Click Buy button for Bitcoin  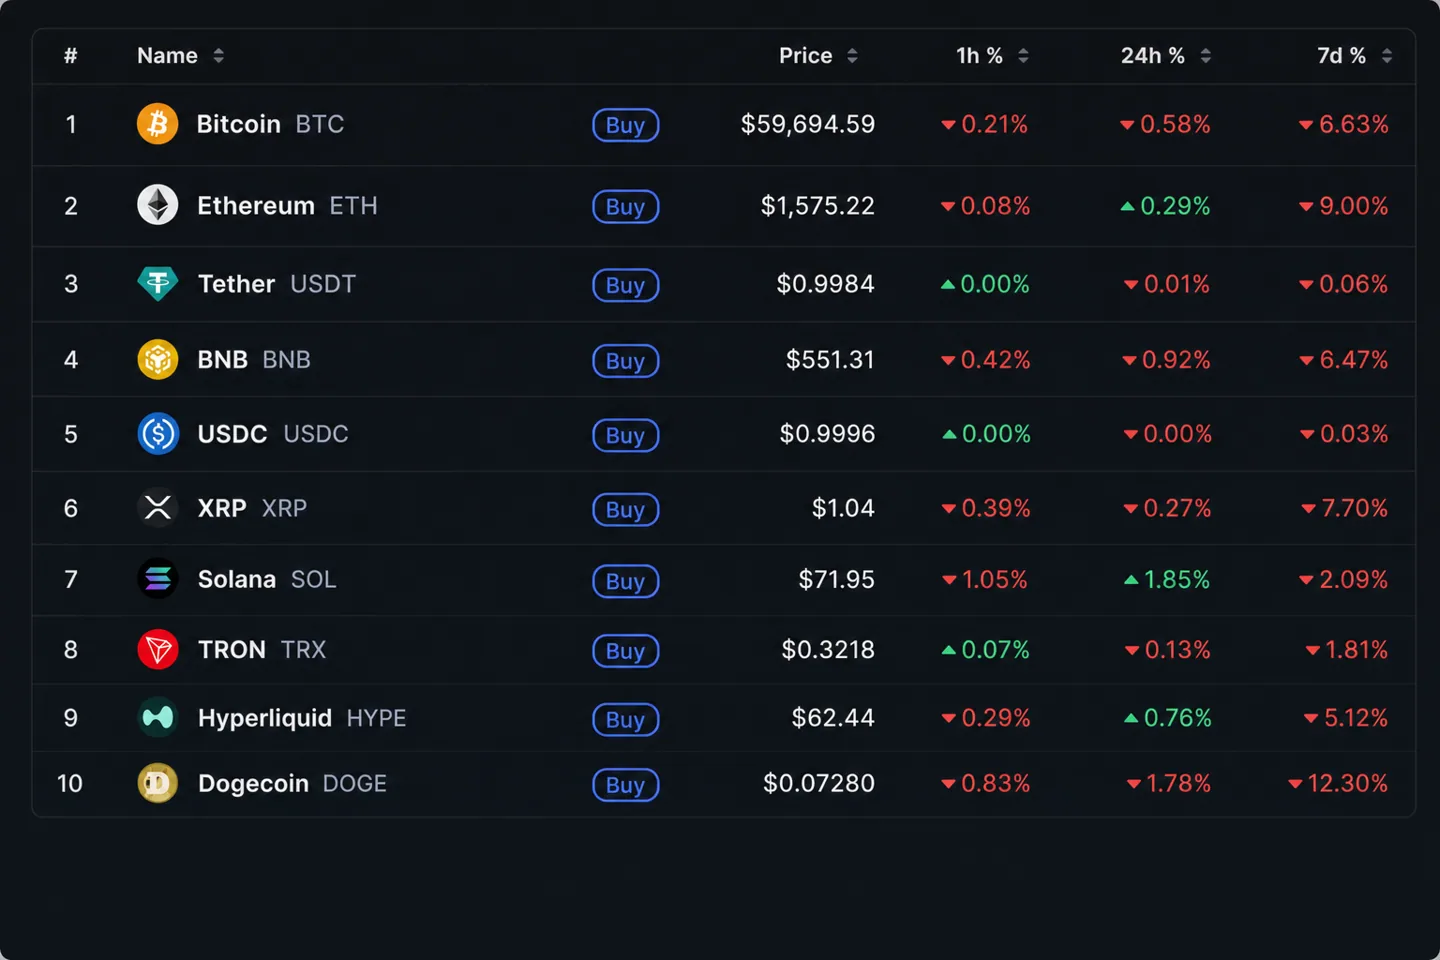point(625,125)
